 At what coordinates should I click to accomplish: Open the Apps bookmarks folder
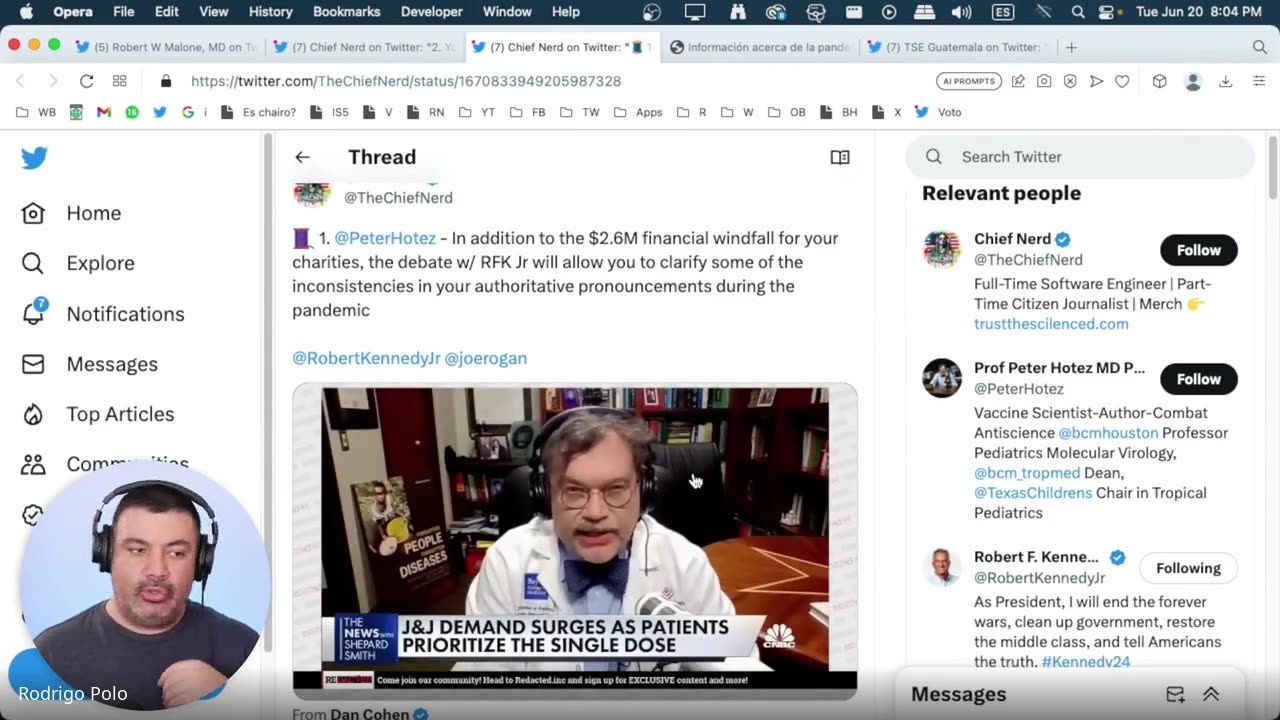[x=638, y=112]
